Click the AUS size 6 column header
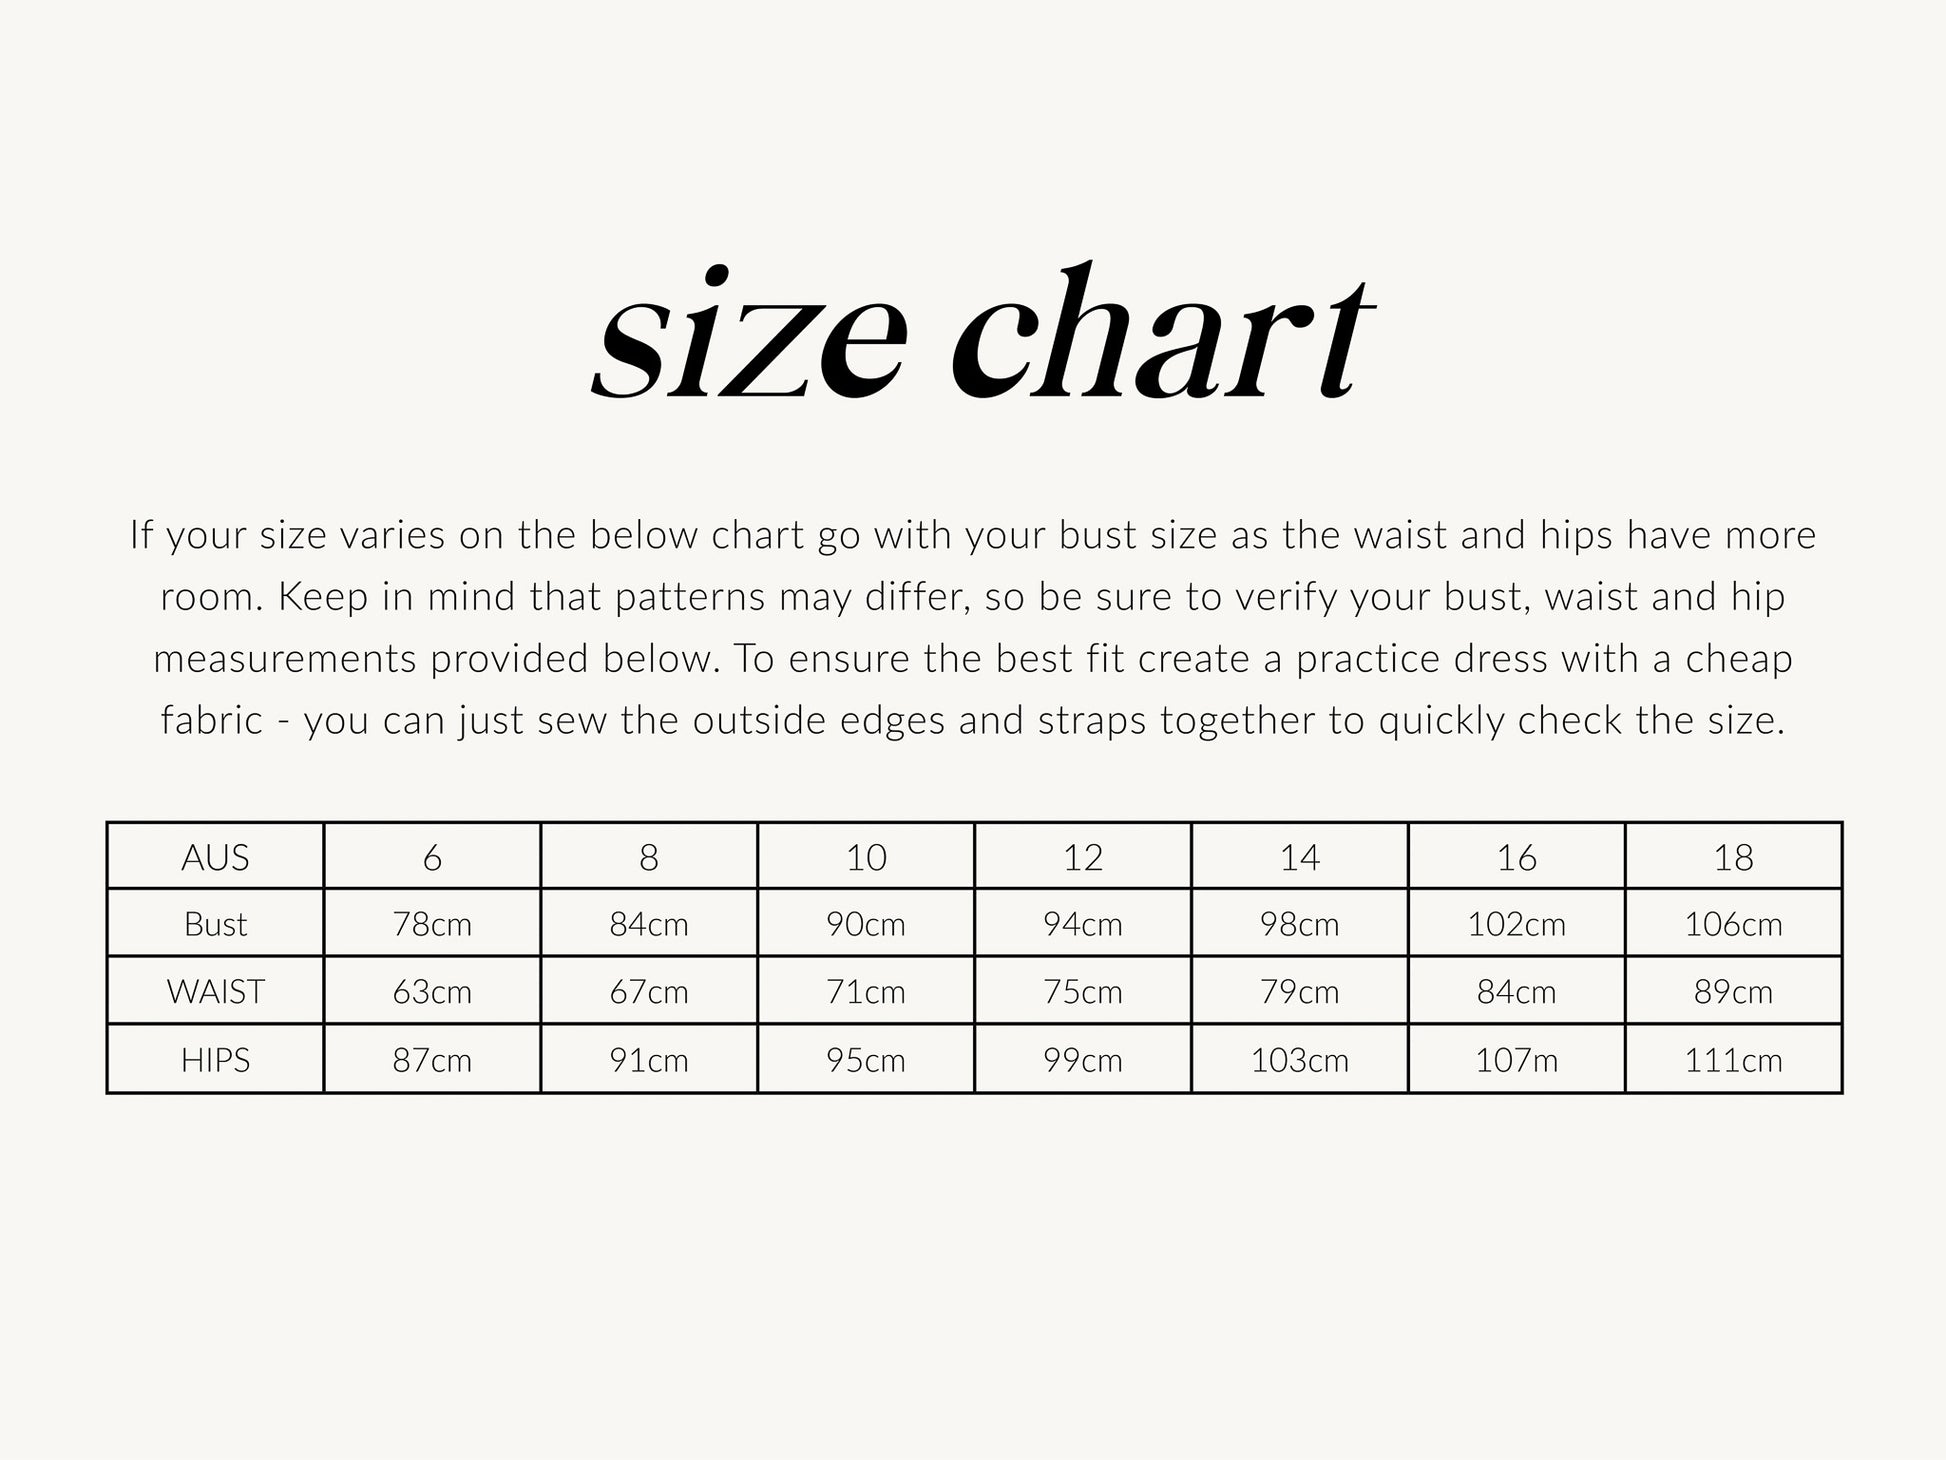The height and width of the screenshot is (1460, 1946). click(432, 857)
